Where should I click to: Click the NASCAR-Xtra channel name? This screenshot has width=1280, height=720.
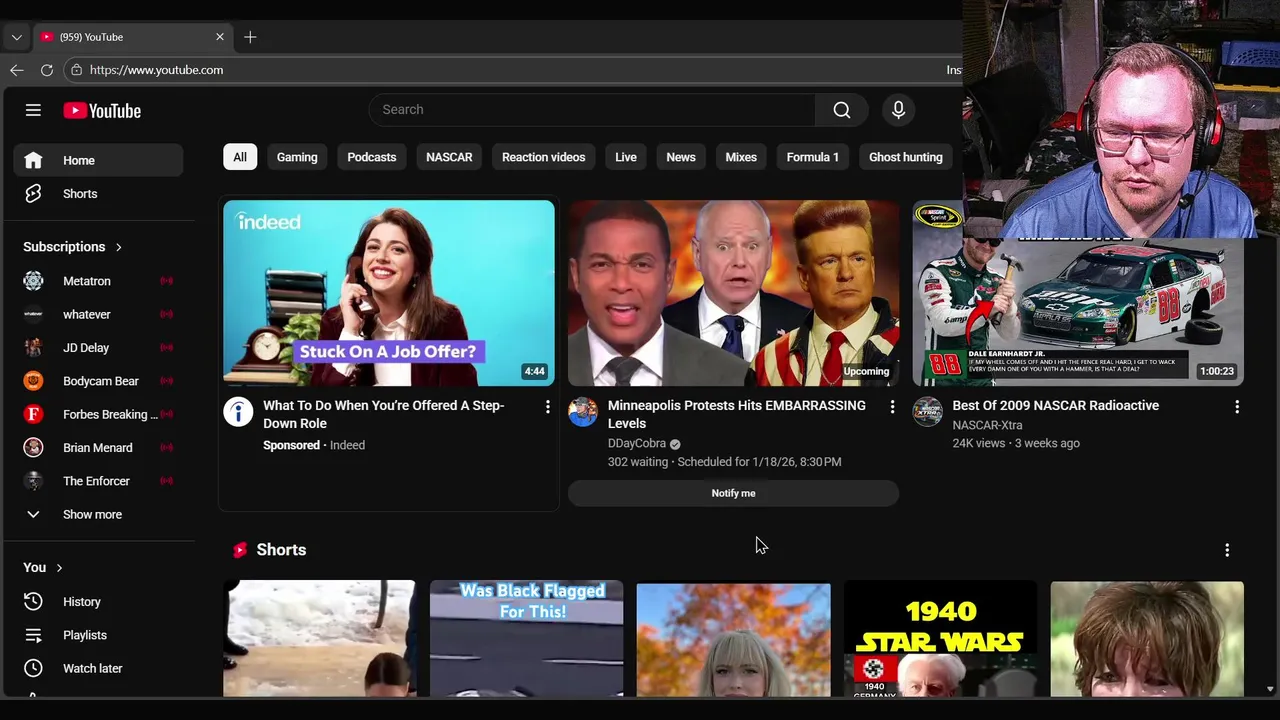coord(987,426)
